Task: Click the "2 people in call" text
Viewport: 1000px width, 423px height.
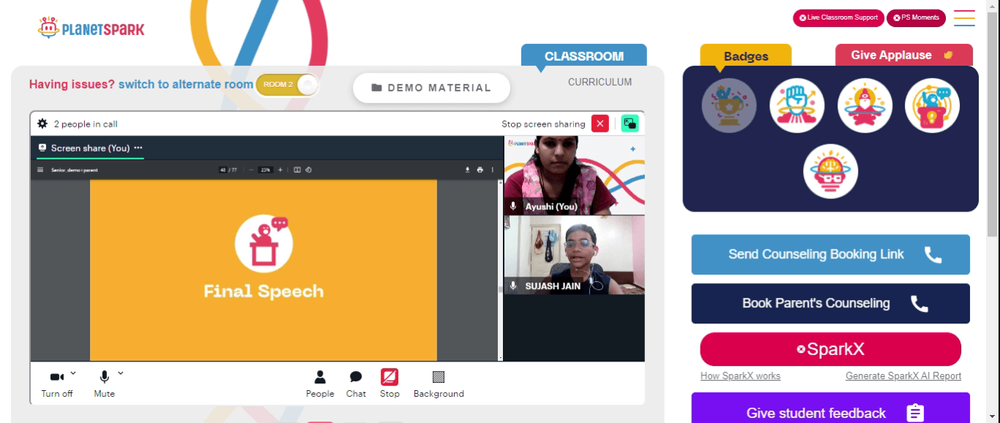Action: tap(85, 124)
